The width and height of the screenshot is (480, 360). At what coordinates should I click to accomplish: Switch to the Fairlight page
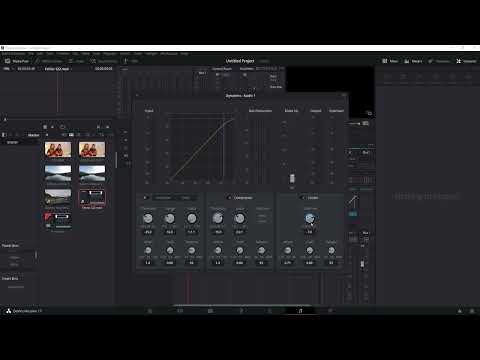[x=300, y=311]
